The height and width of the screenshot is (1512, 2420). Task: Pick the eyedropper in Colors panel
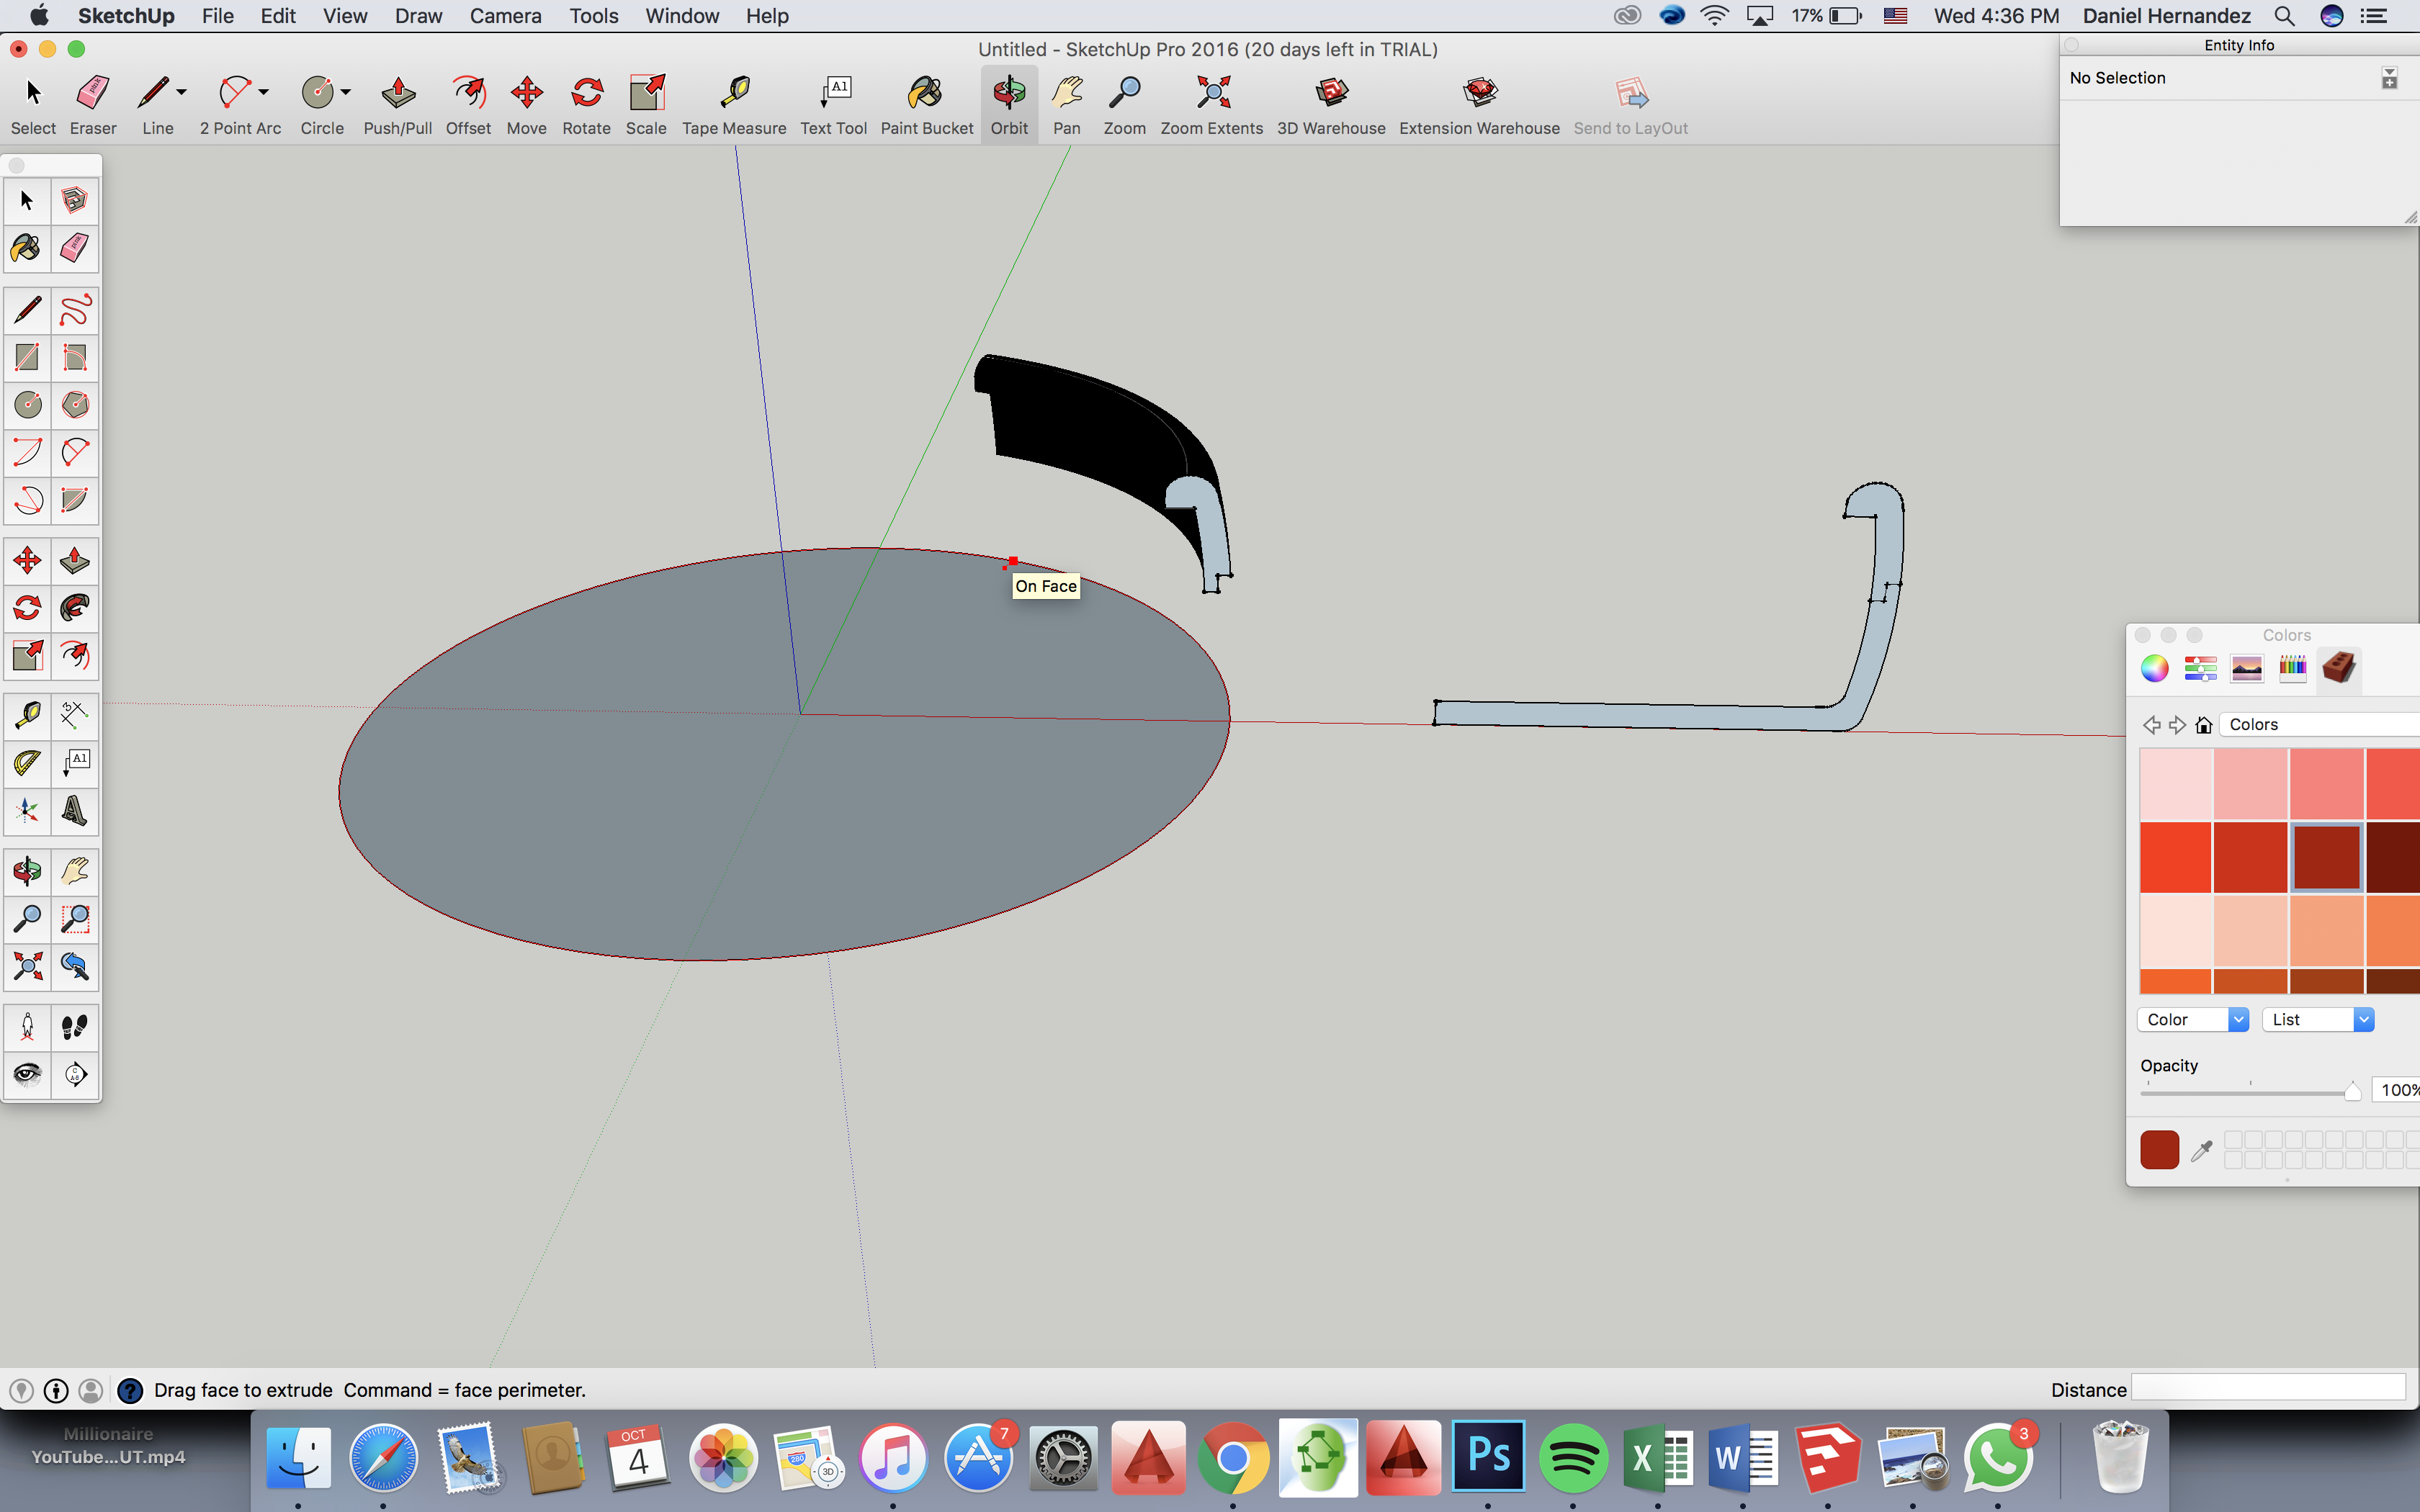click(x=2201, y=1151)
